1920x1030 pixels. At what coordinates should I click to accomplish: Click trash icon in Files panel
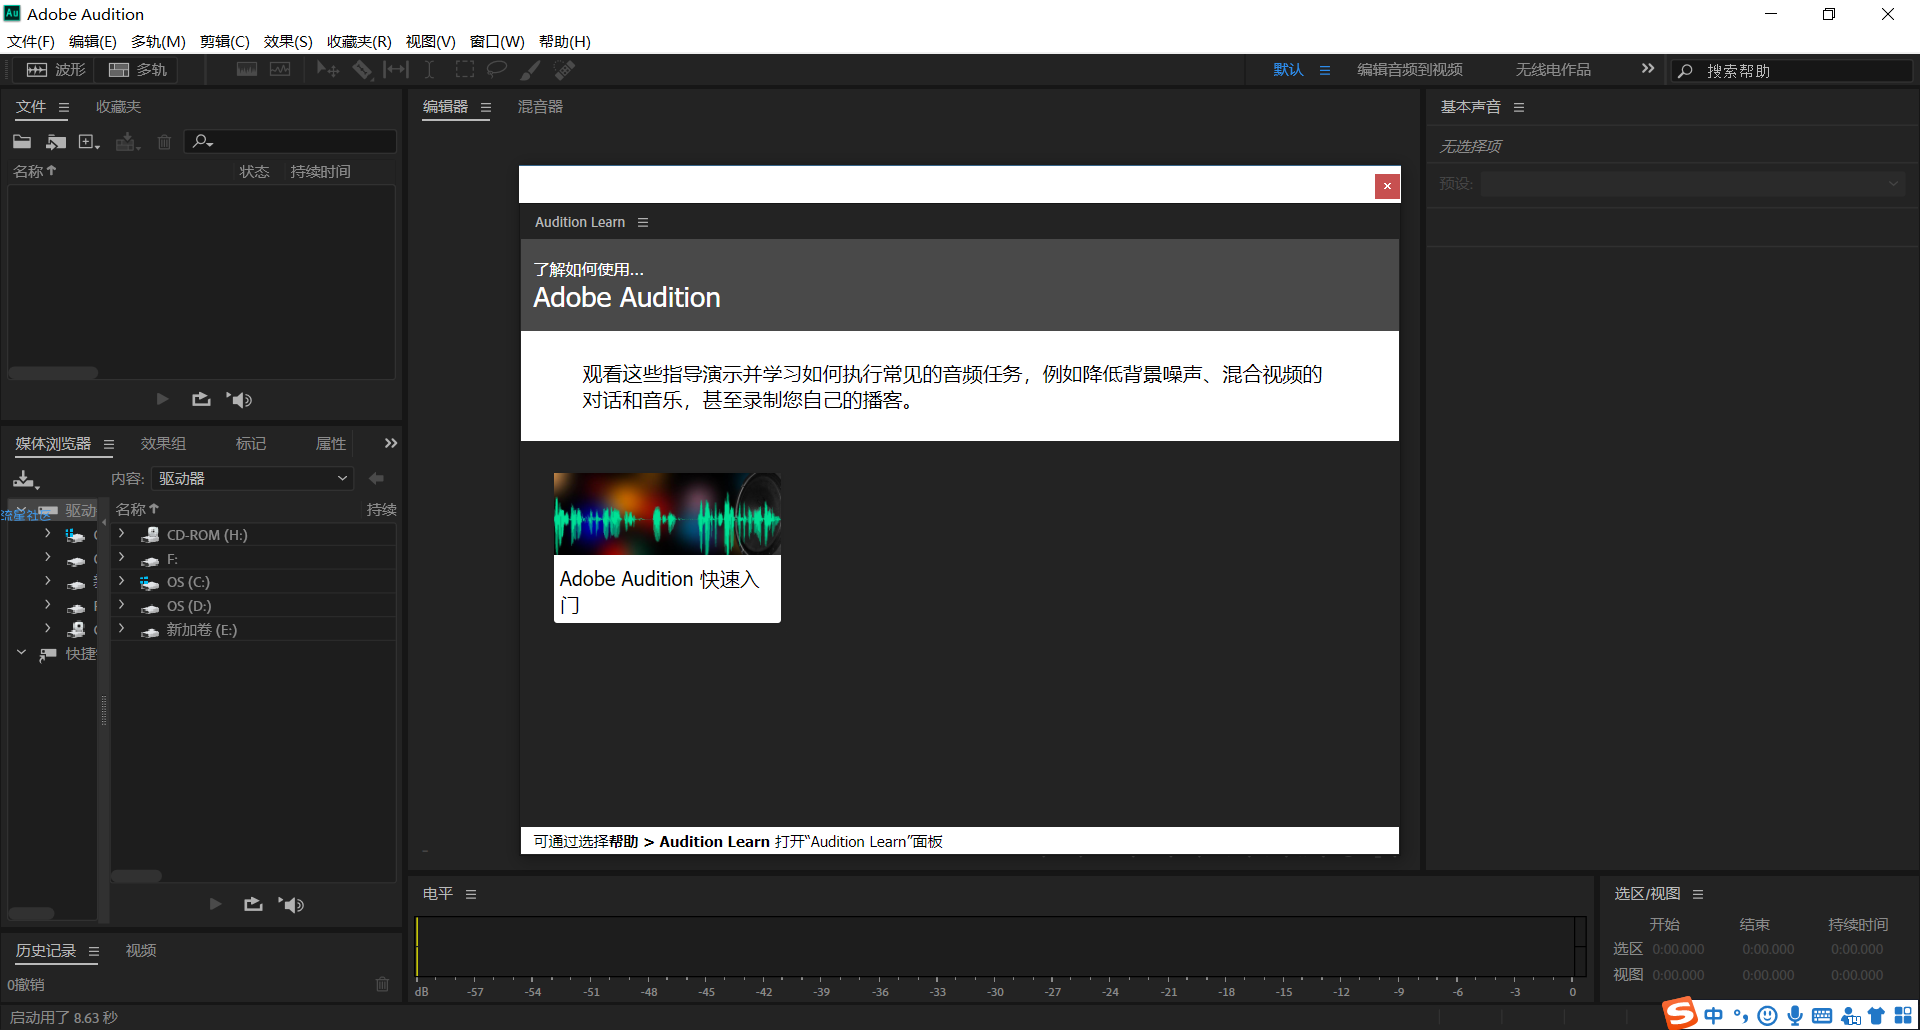pyautogui.click(x=165, y=142)
